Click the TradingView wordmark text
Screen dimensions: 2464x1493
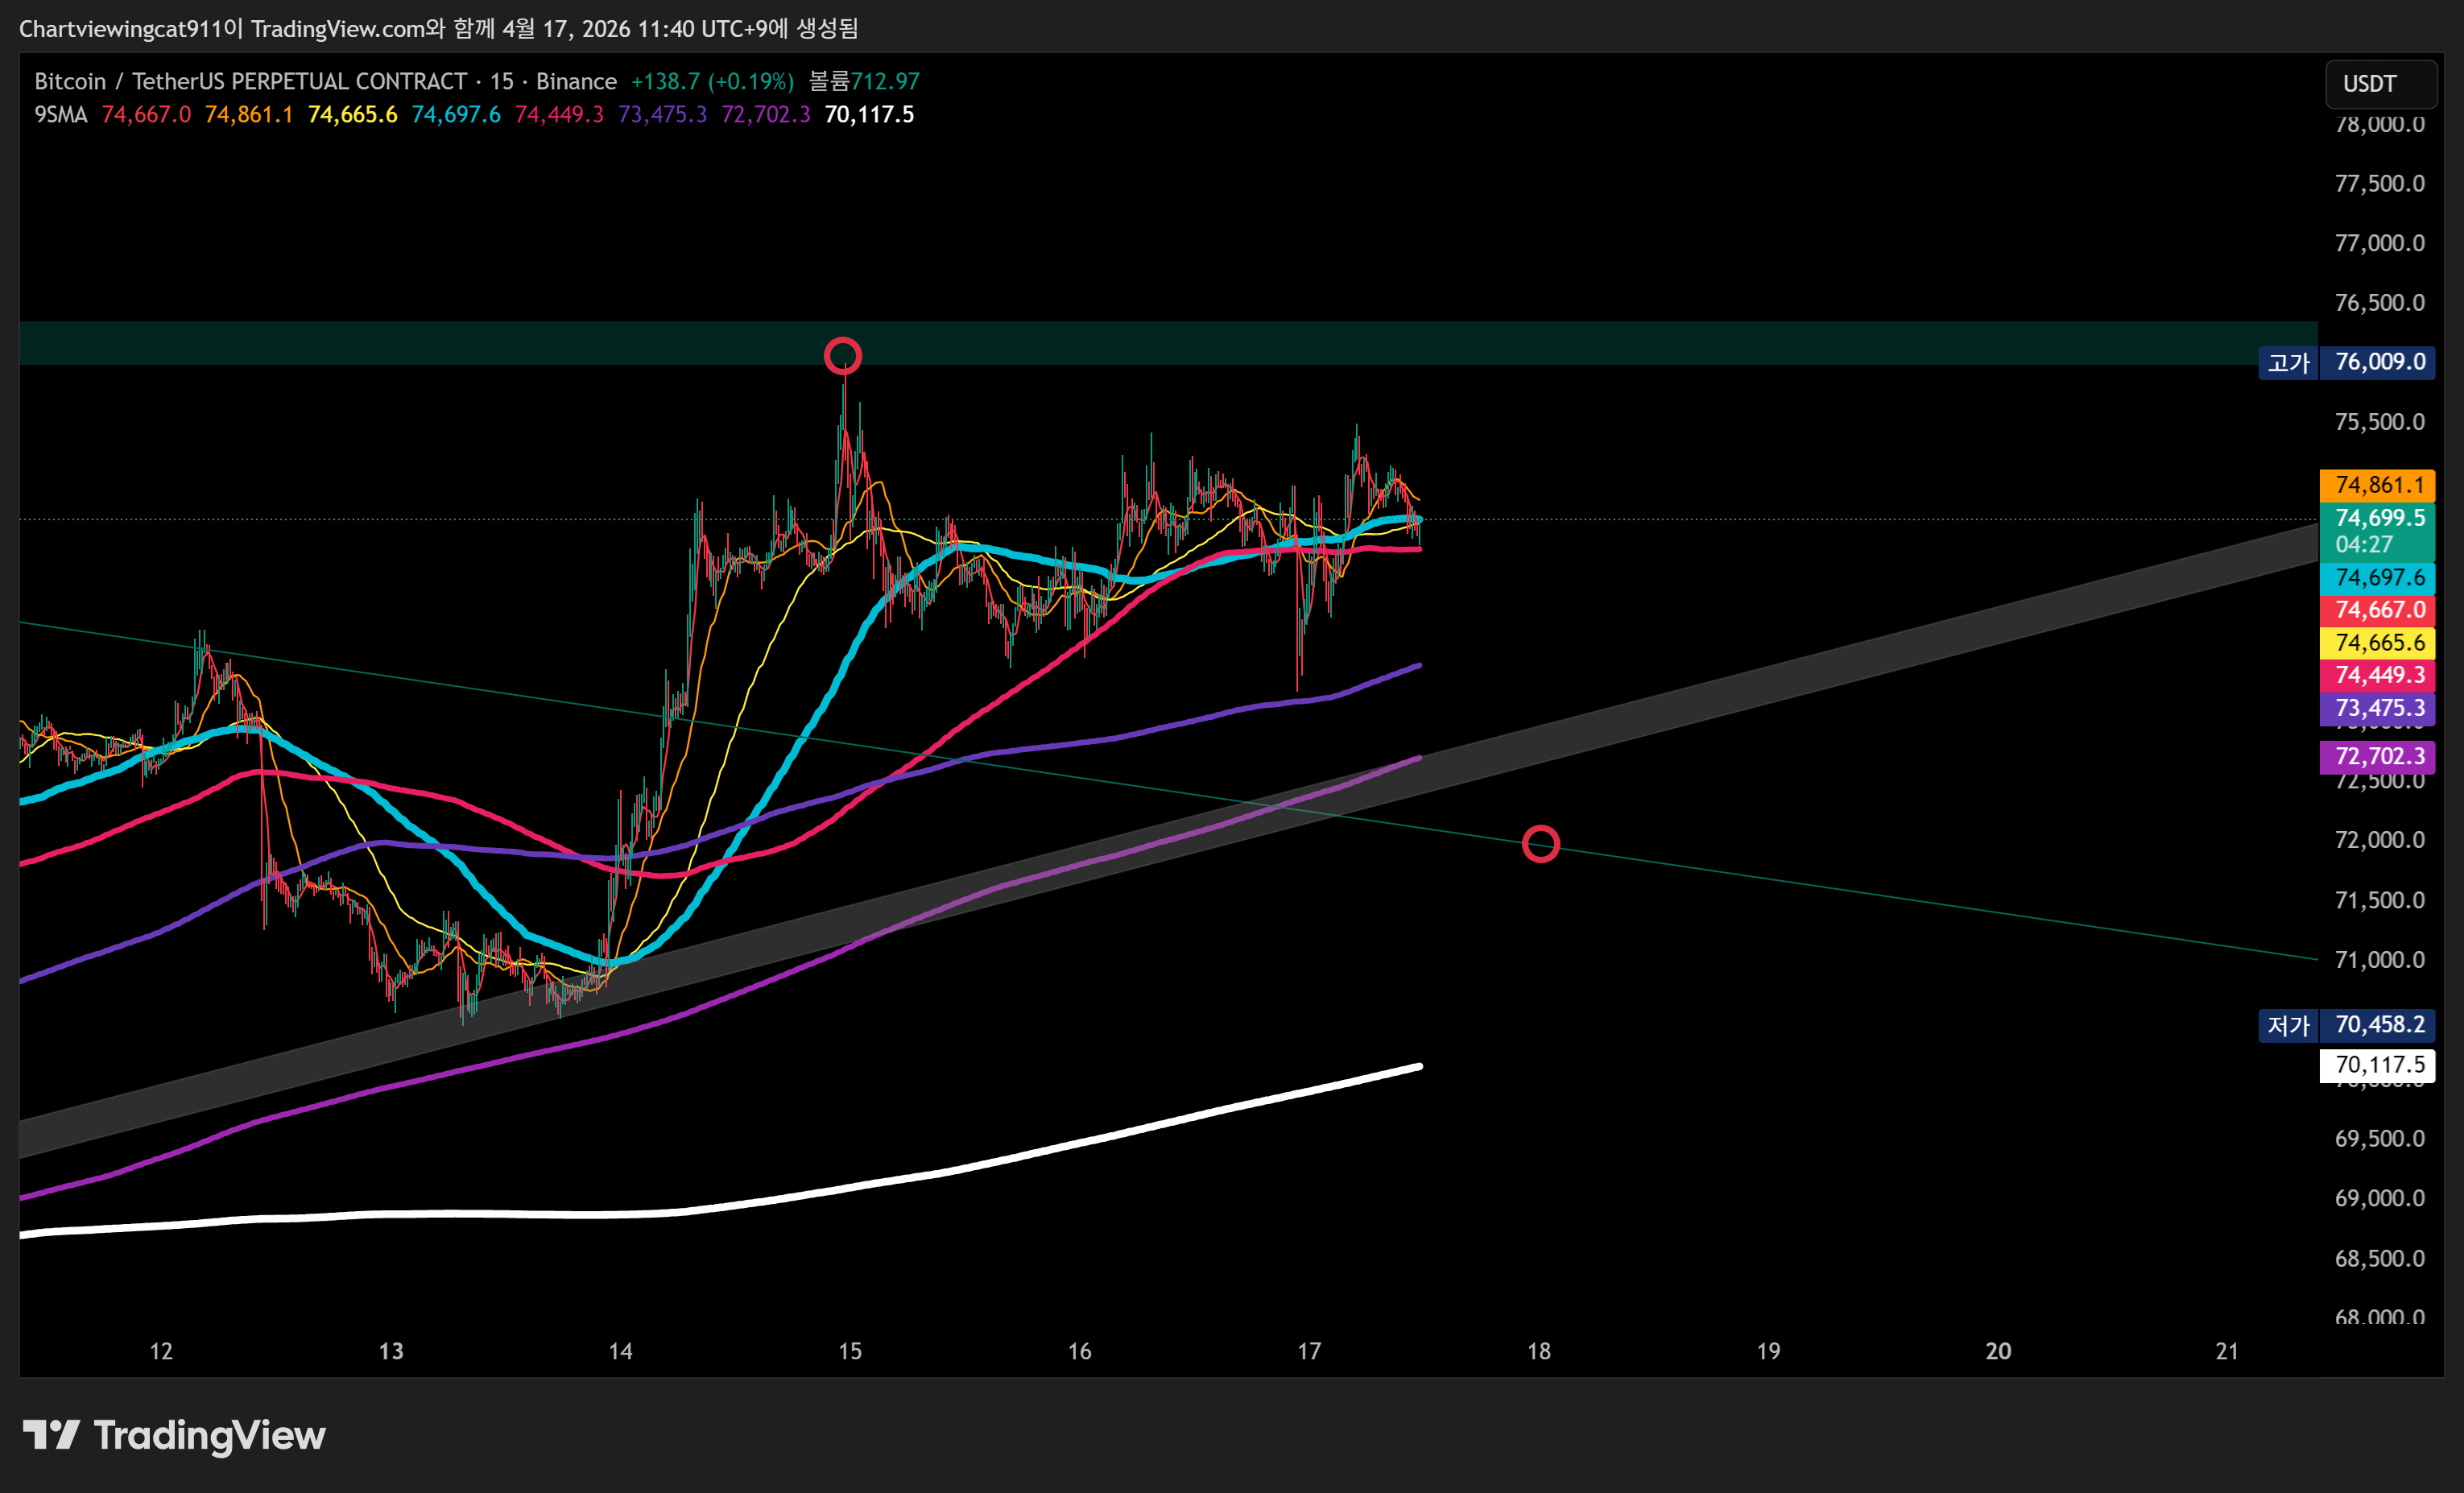[209, 1435]
